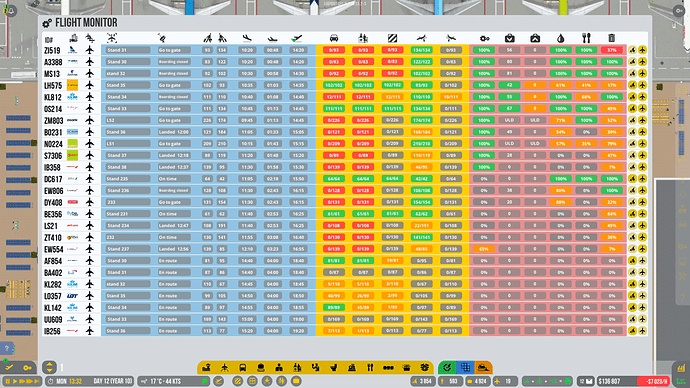Click the fuel droplet column header icon
The width and height of the screenshot is (690, 388).
pos(561,39)
